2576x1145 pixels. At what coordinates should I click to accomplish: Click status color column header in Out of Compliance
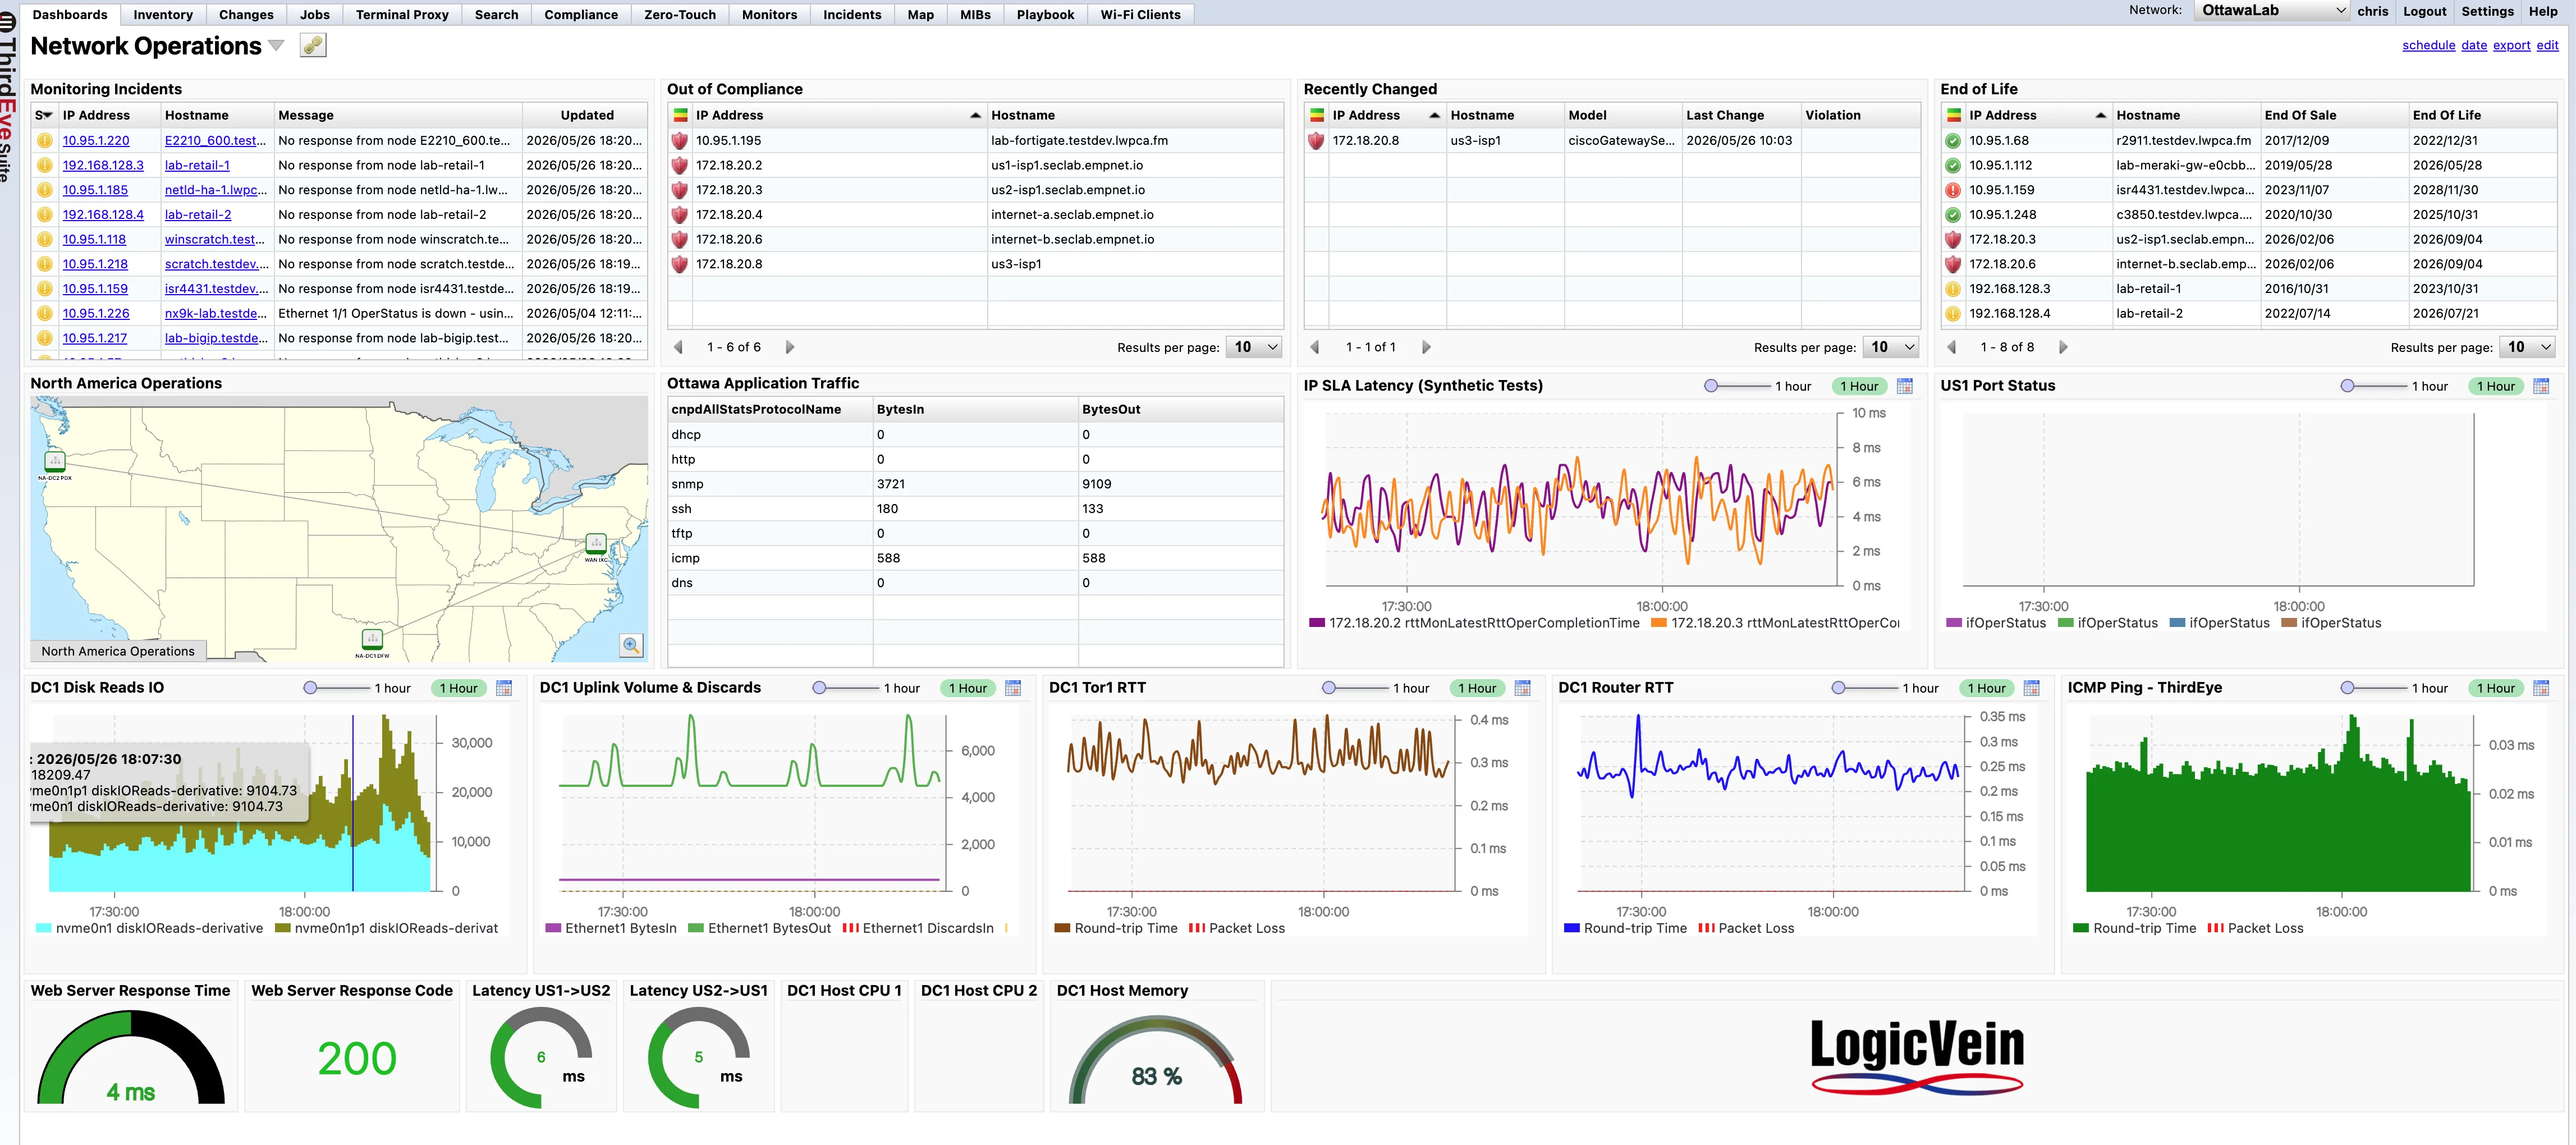pos(680,115)
